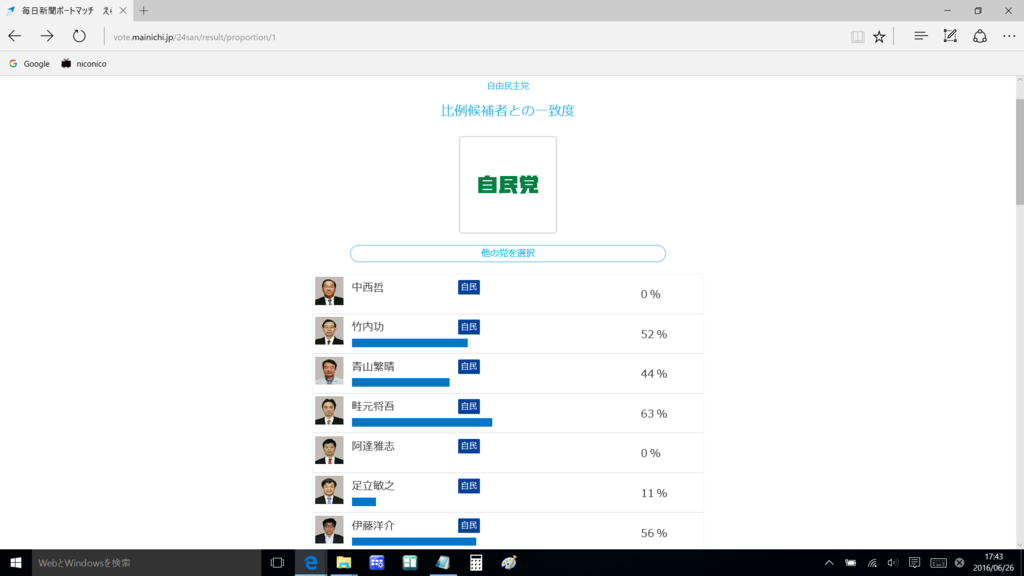The width and height of the screenshot is (1024, 576).
Task: Click the name 阿達雅志
Action: (373, 447)
